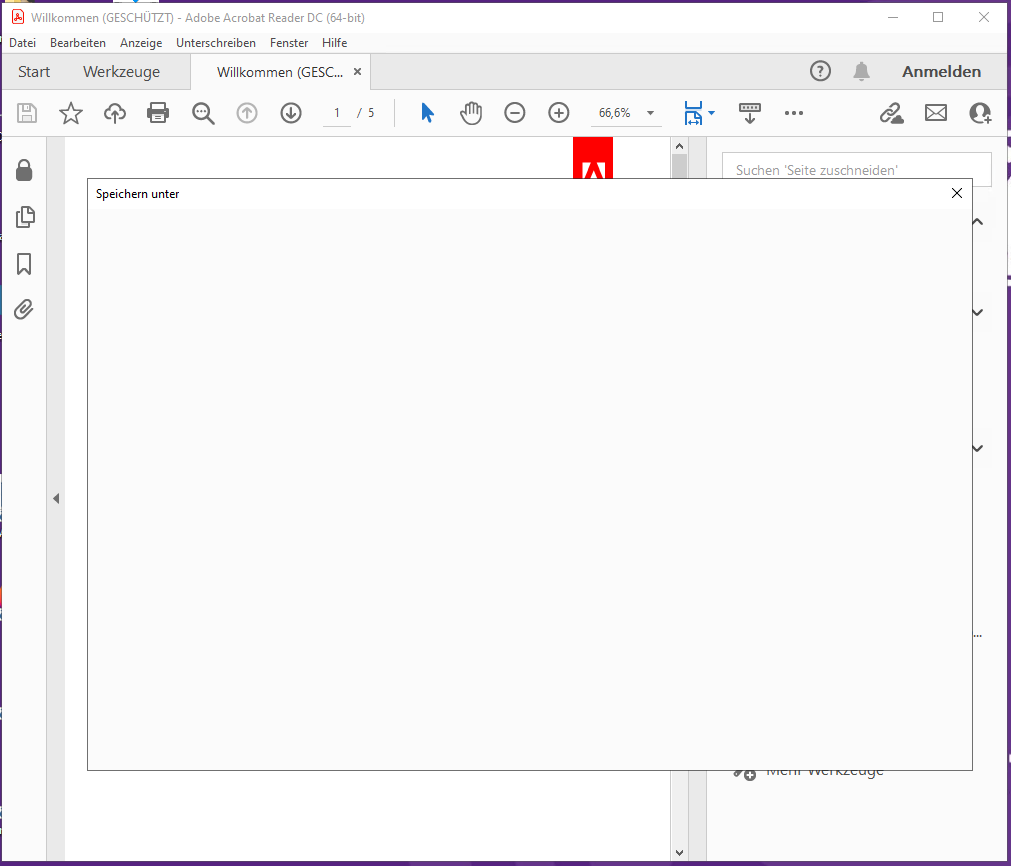Activate the hand pan tool
The image size is (1011, 866).
(471, 113)
